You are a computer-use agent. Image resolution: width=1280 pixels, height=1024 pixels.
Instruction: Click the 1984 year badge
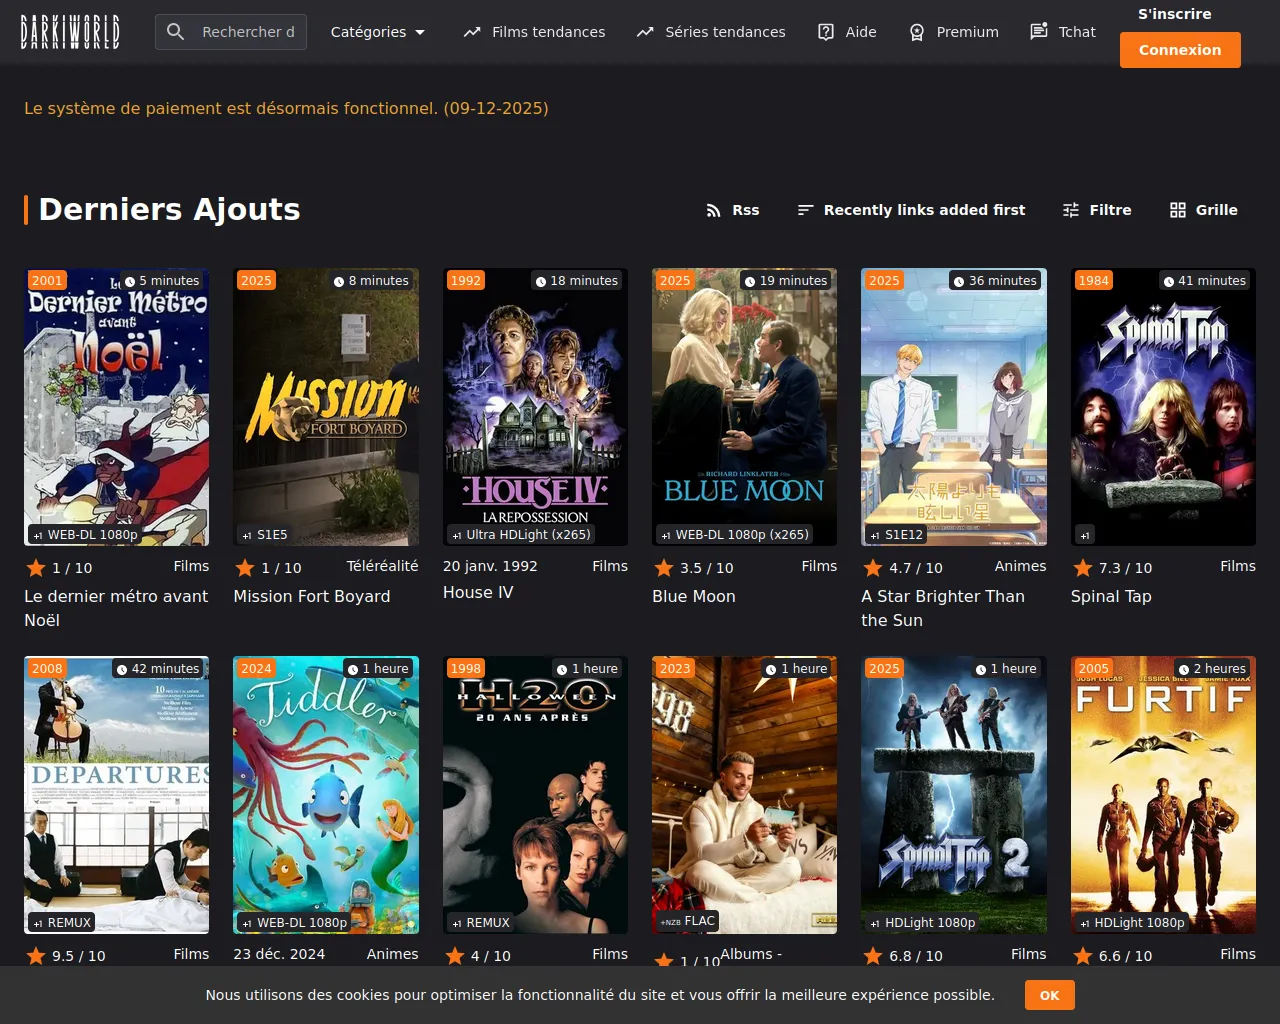coord(1094,281)
